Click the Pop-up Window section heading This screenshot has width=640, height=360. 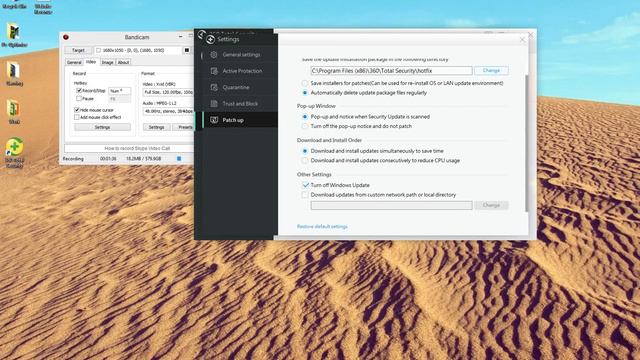tap(316, 106)
